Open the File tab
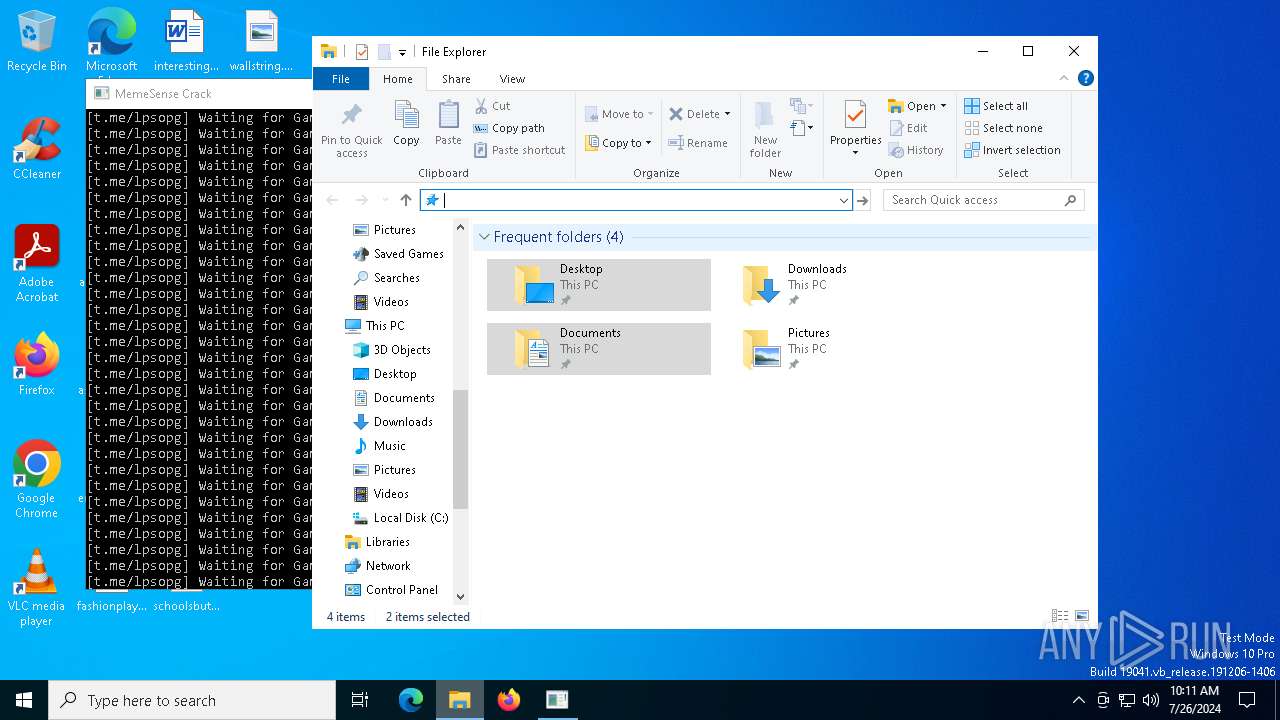Screen dimensions: 1280x720 click(341, 79)
